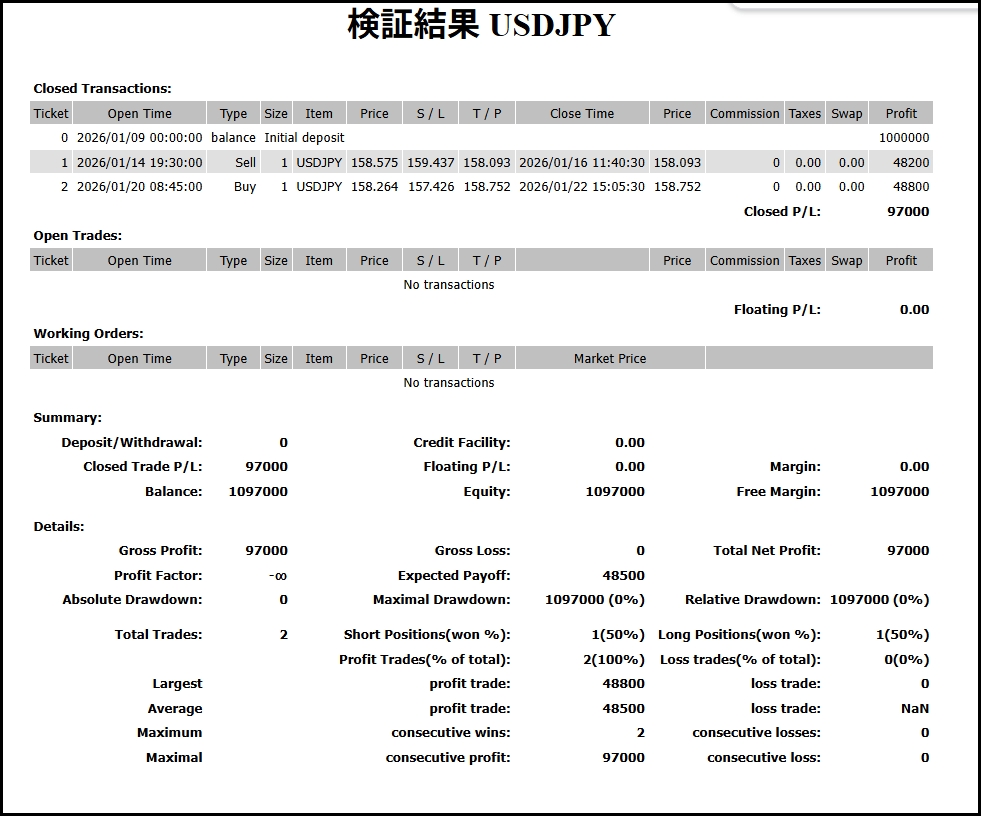This screenshot has height=816, width=981.
Task: Click the 1000000 initial balance amount
Action: [904, 138]
